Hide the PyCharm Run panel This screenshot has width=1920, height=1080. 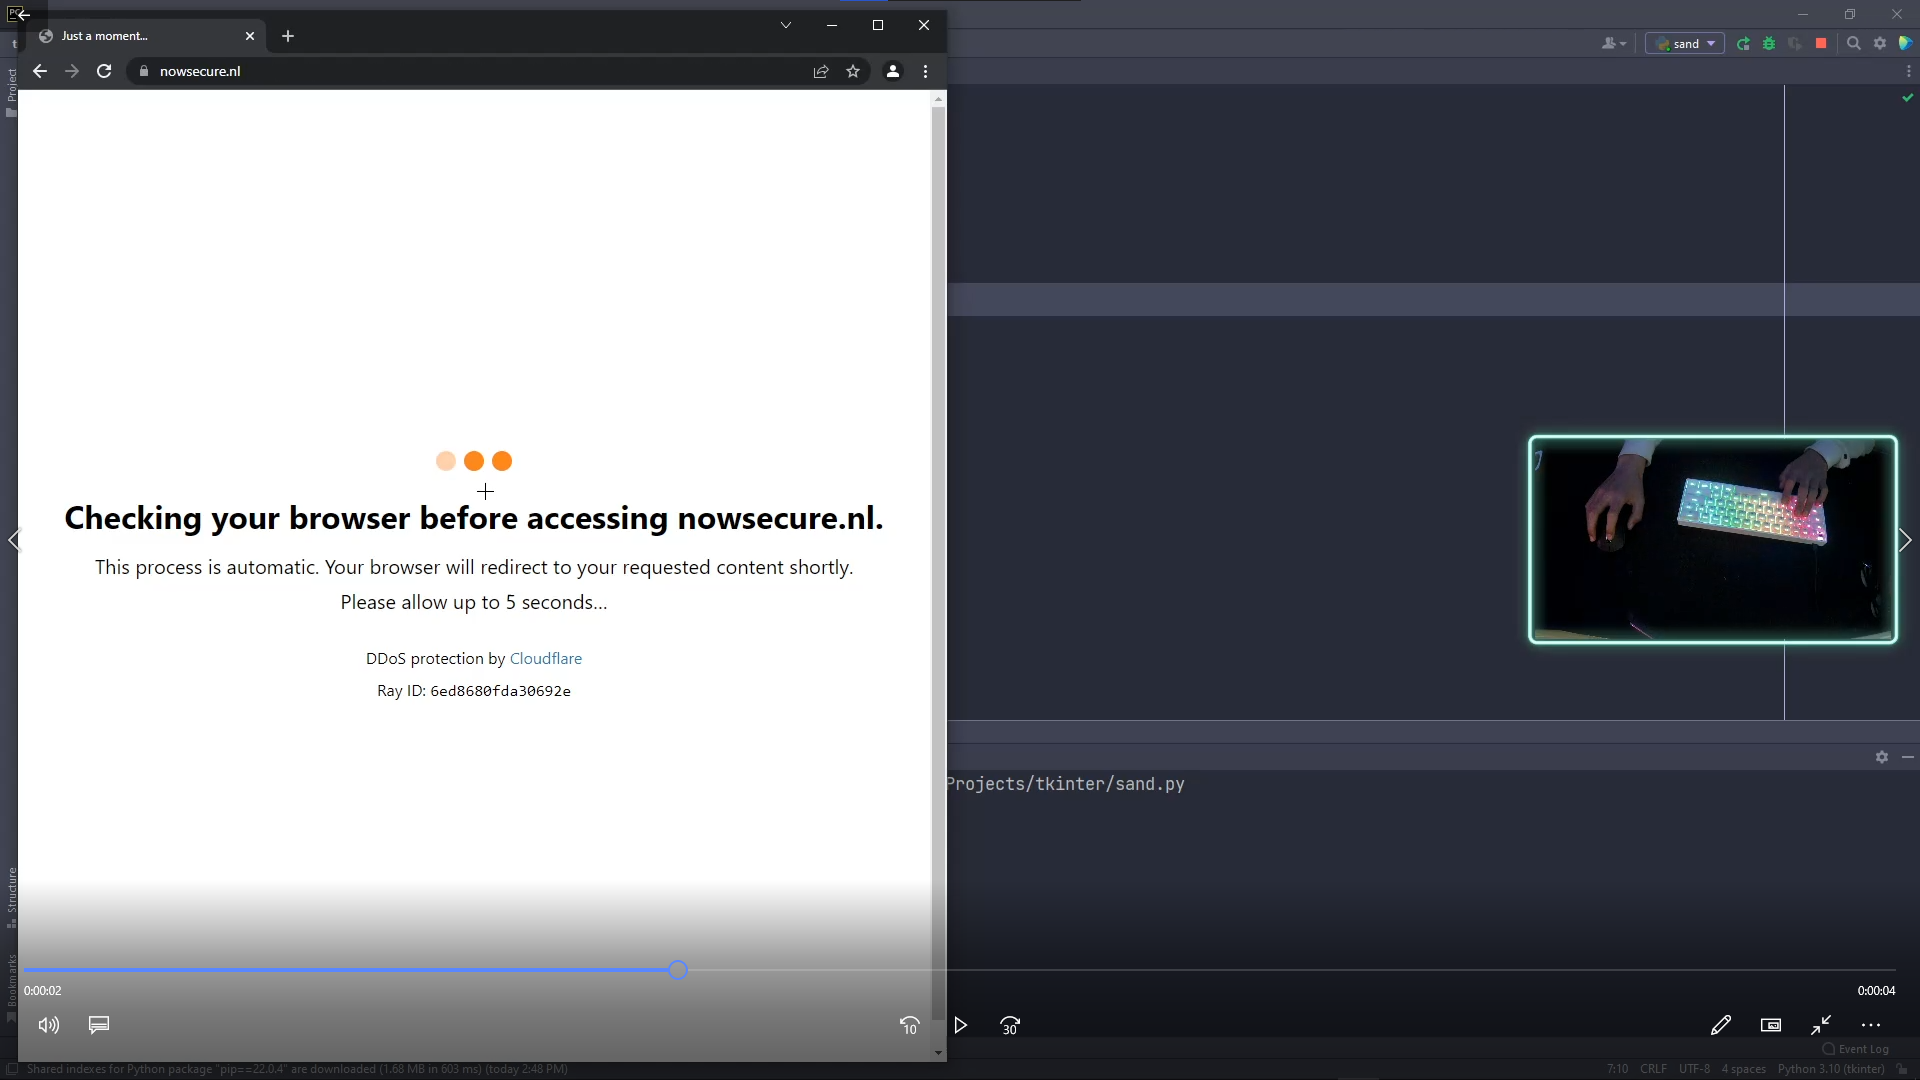1908,757
